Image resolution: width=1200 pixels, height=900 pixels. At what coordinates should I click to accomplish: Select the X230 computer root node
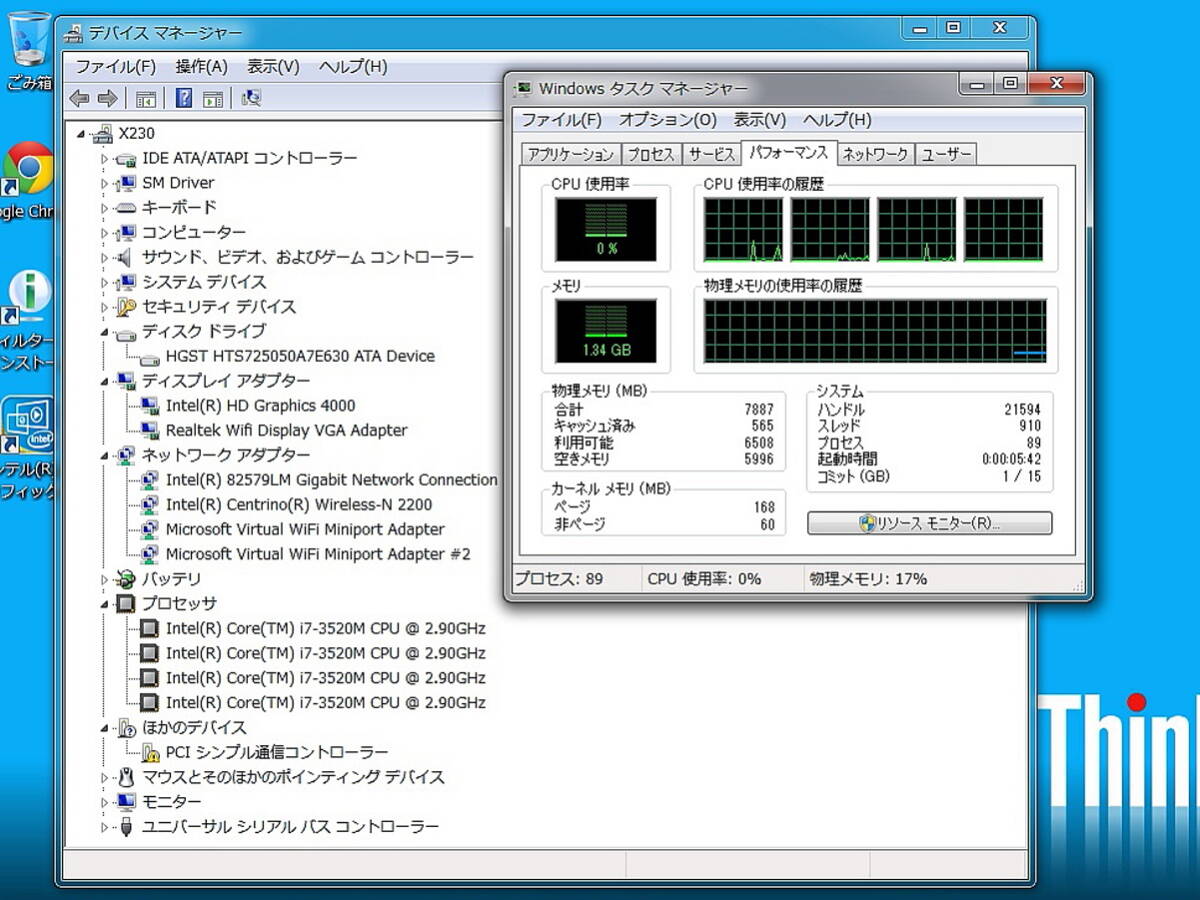(136, 133)
